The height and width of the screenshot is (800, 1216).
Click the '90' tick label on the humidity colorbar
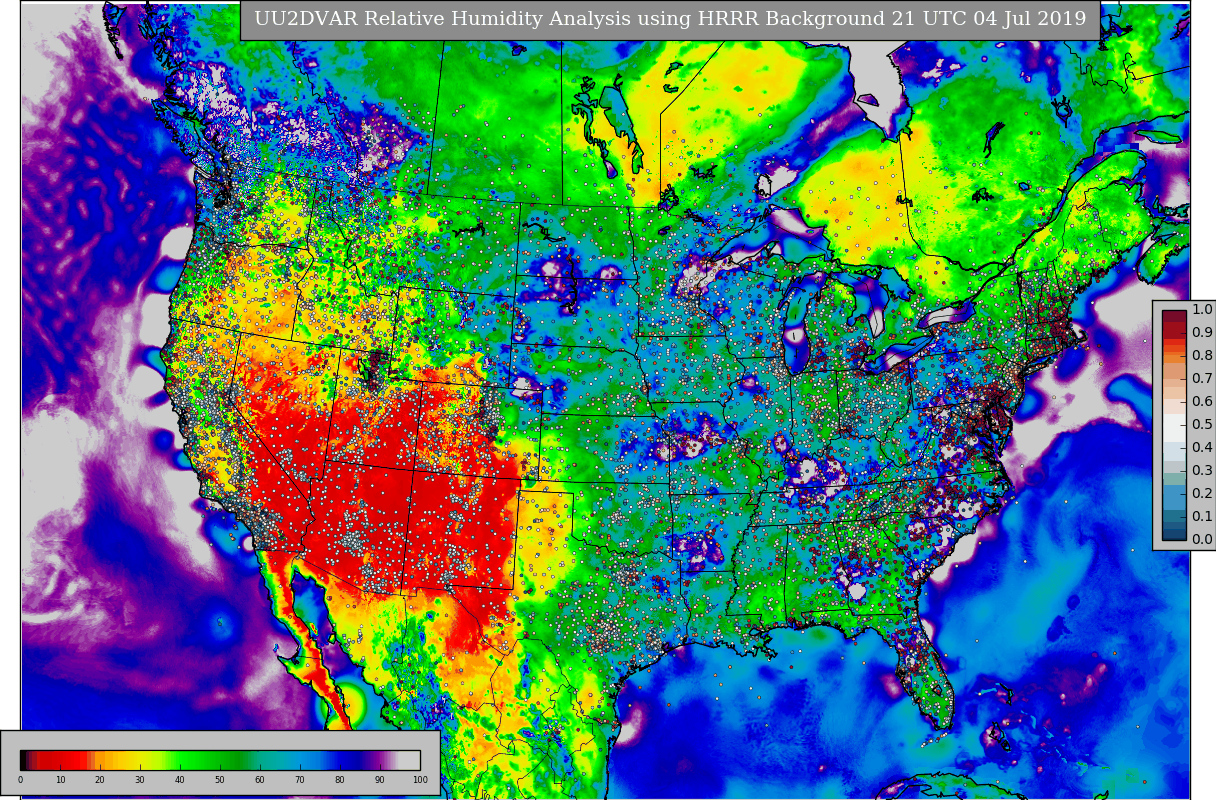click(380, 780)
